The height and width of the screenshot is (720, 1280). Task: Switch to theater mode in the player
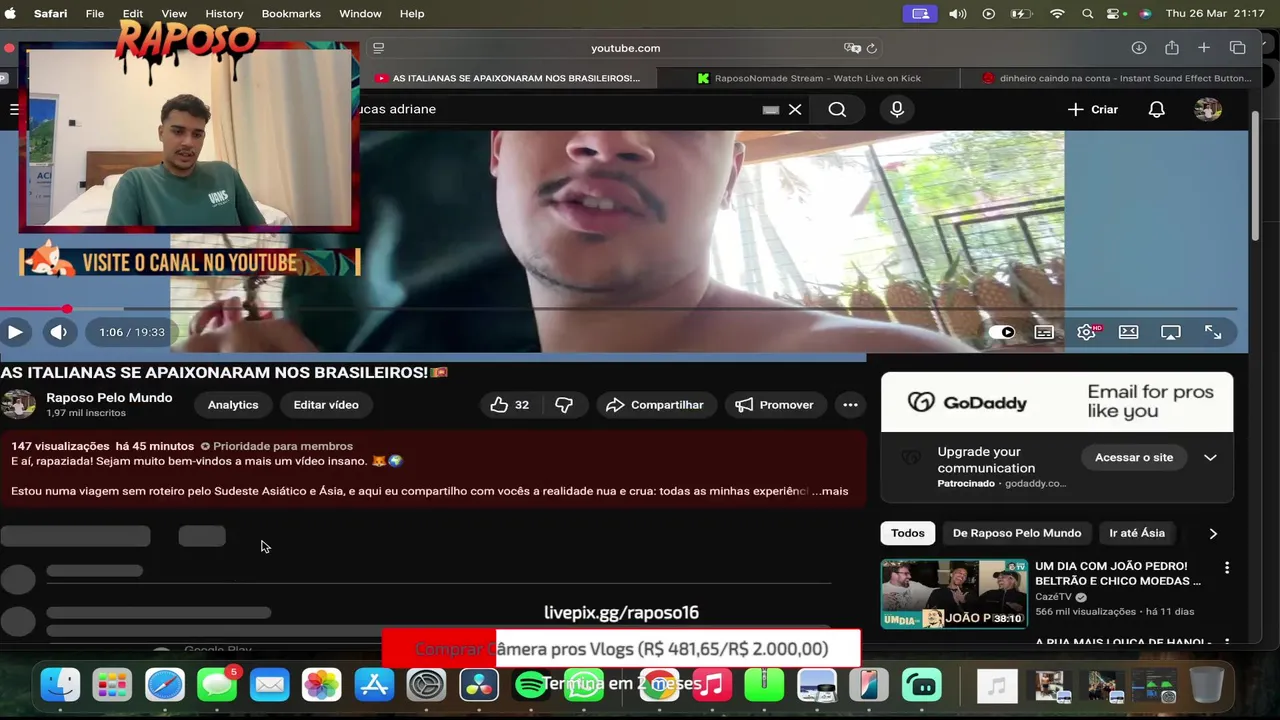pos(1129,332)
